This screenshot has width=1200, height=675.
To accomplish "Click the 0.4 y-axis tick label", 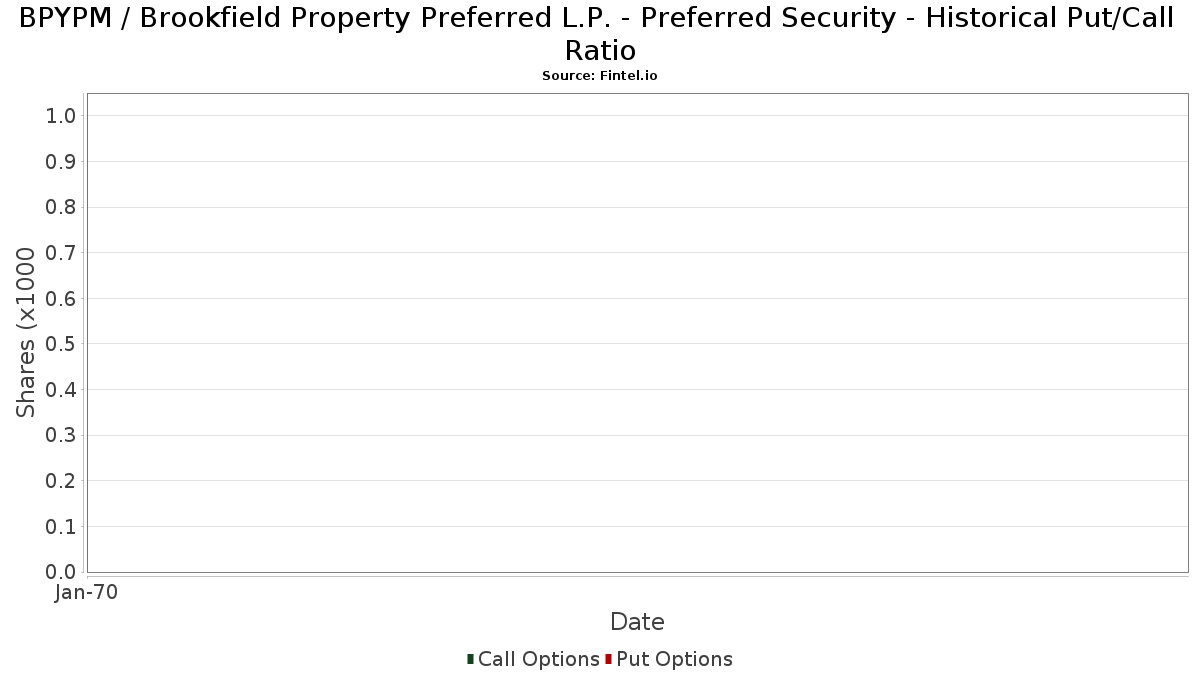I will (x=61, y=390).
